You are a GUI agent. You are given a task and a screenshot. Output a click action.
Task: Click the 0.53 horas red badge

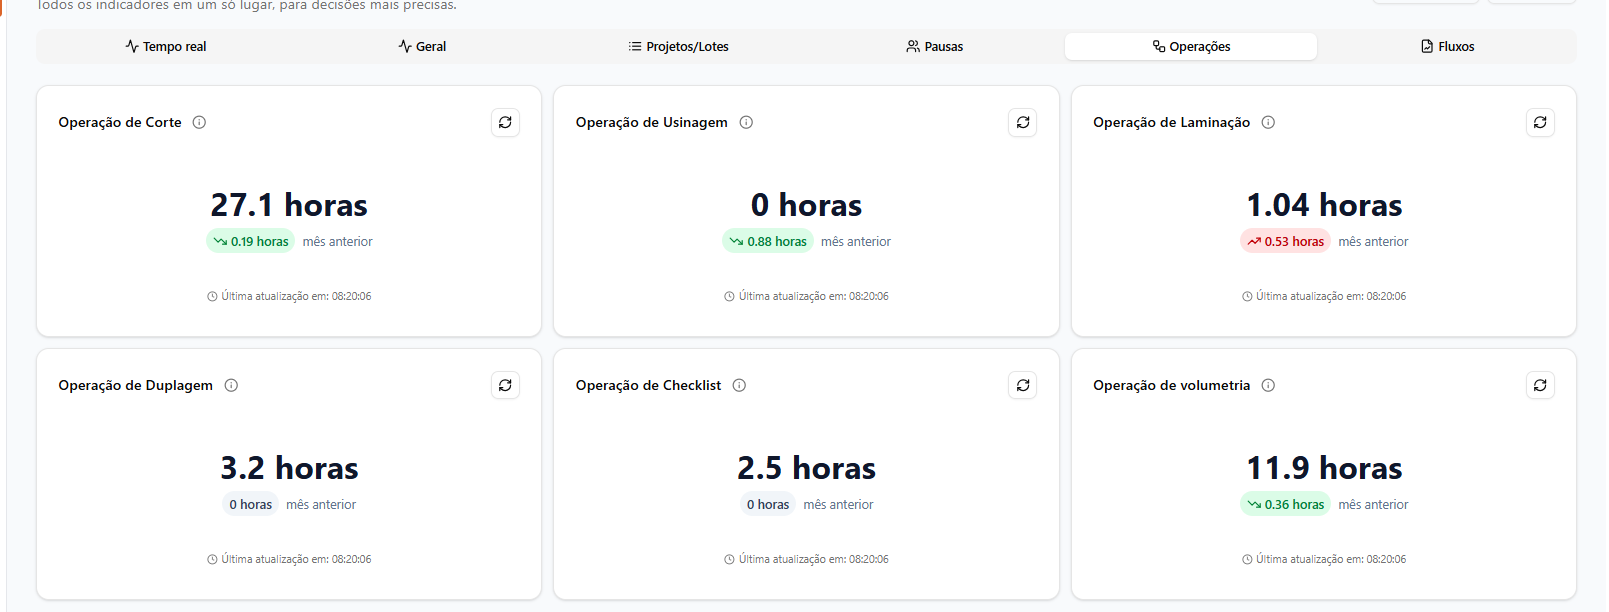[1285, 241]
